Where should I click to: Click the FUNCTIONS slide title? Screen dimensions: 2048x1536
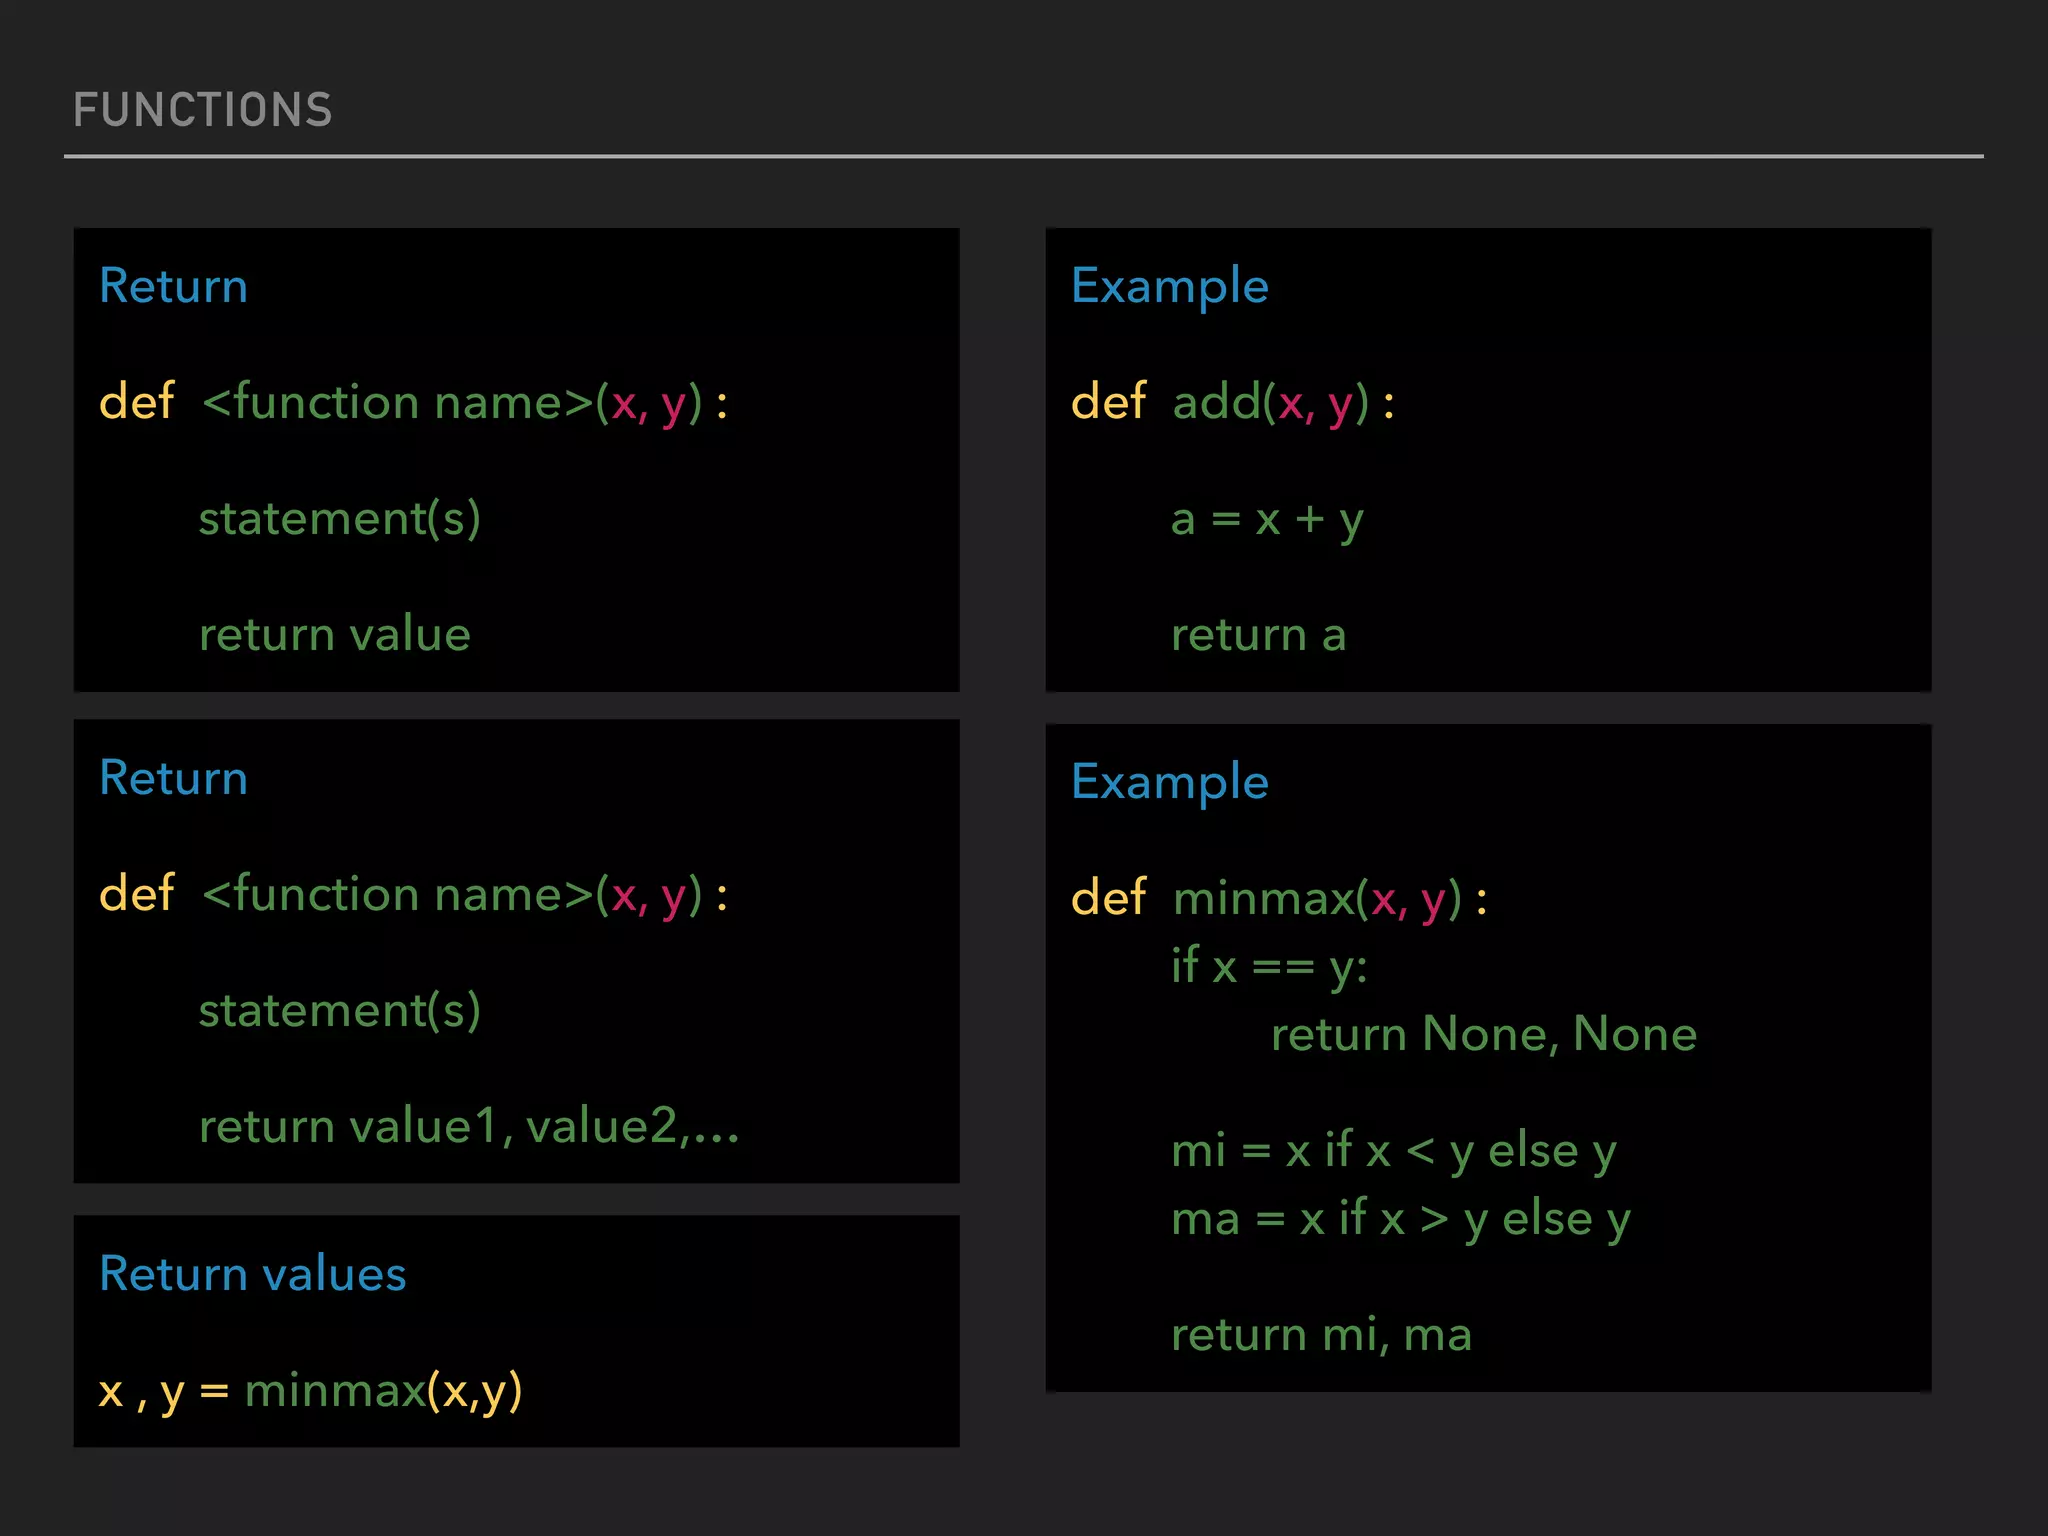(x=202, y=110)
